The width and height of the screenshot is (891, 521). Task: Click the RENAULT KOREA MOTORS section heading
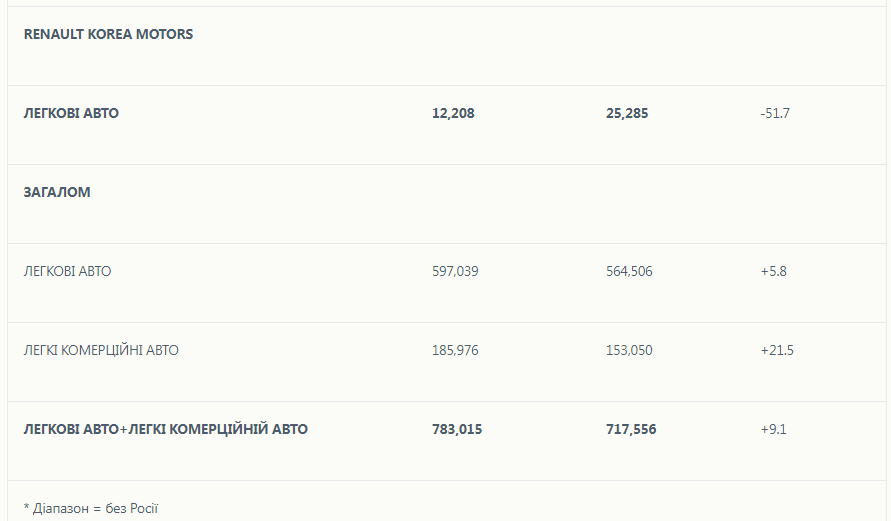tap(108, 34)
